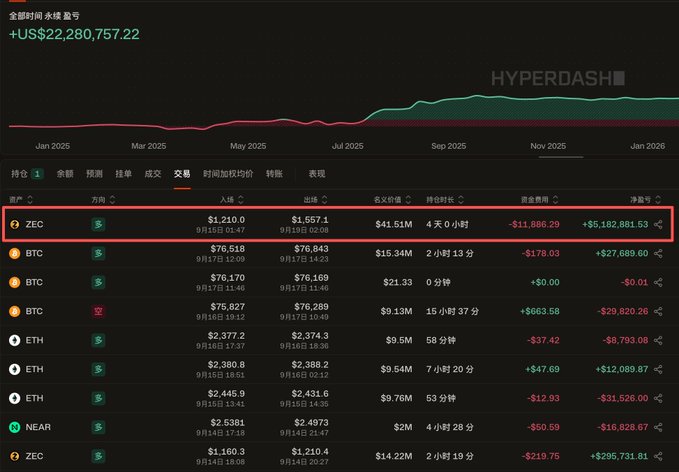Click the $41.51M notional value cell

[394, 224]
